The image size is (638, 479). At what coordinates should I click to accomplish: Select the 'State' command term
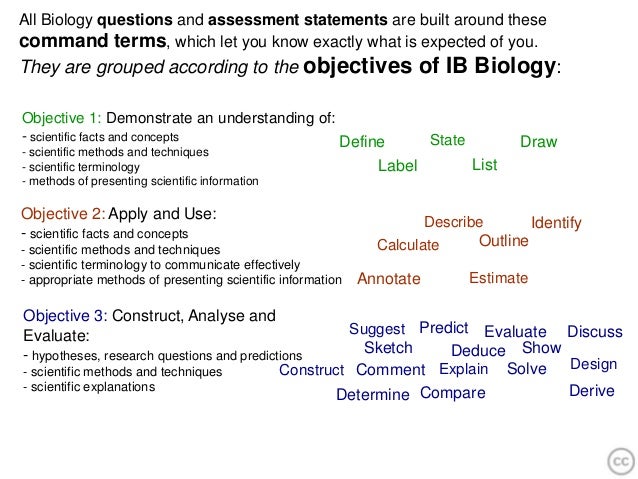click(x=447, y=140)
